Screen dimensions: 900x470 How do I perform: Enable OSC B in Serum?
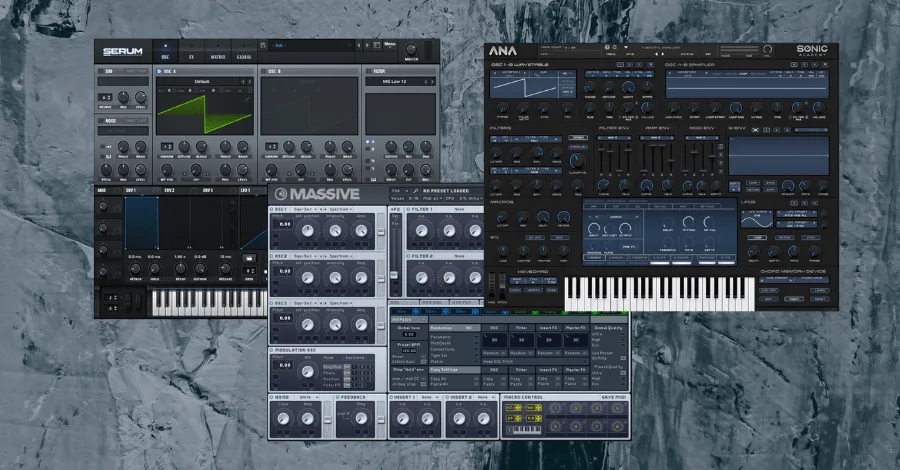[263, 71]
